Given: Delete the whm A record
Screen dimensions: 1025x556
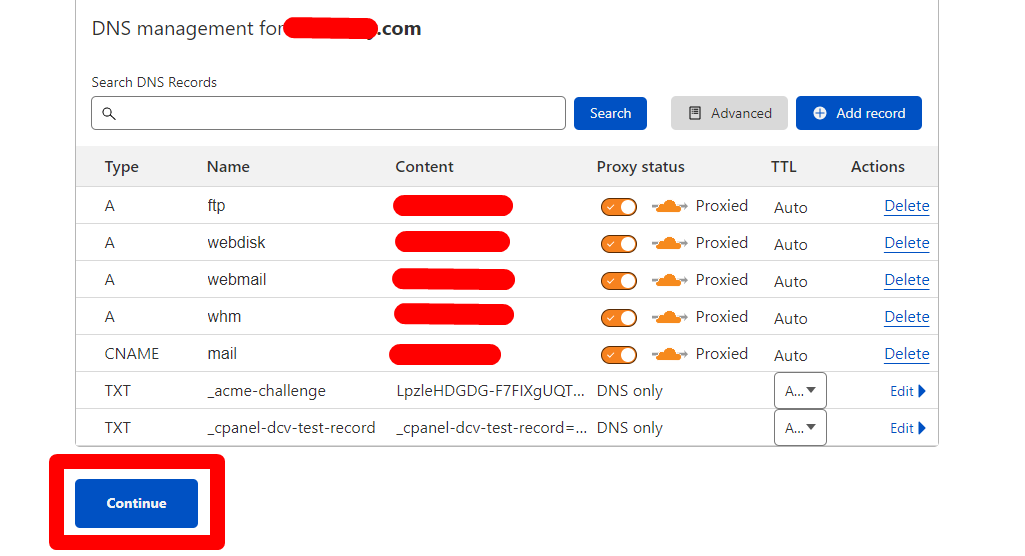Looking at the screenshot, I should [x=906, y=317].
